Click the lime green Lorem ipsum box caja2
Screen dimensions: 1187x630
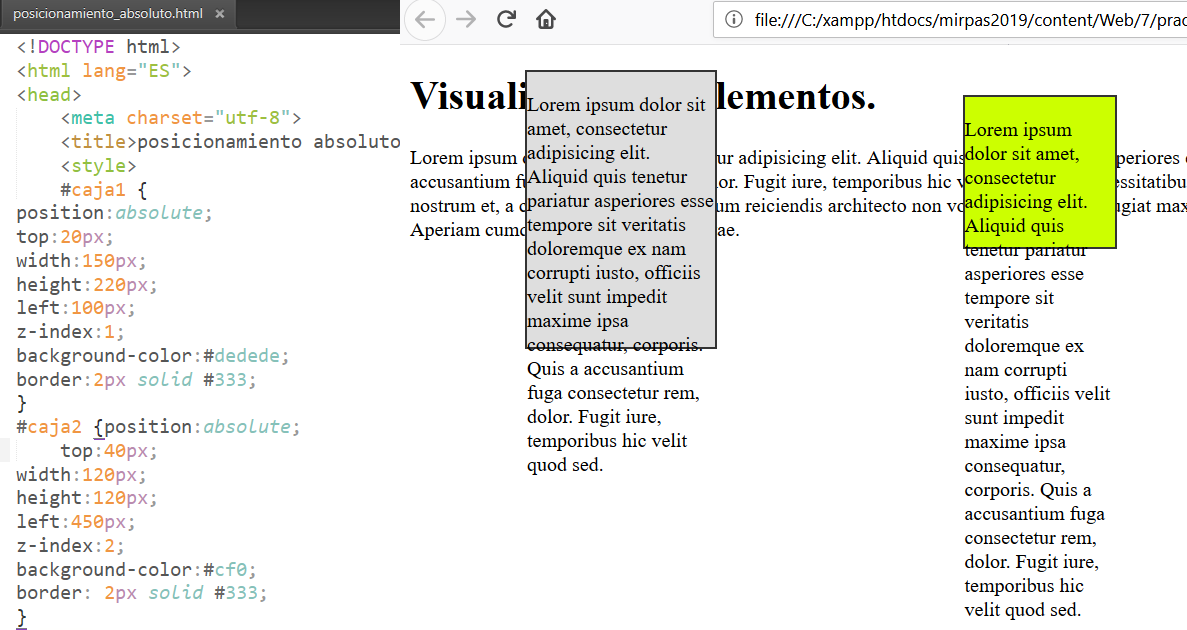coord(1040,172)
